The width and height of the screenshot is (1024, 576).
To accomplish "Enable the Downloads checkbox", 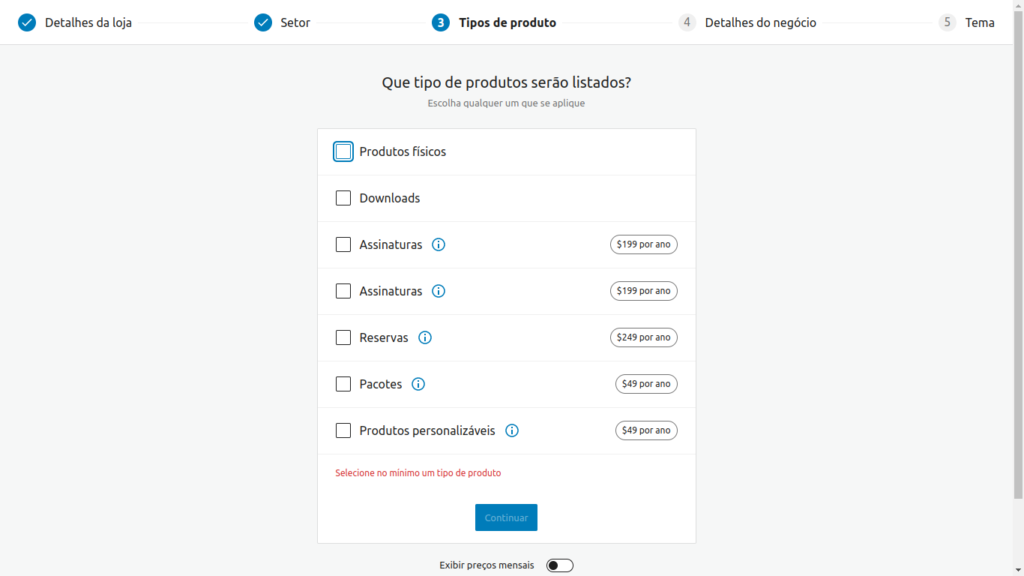I will (343, 197).
